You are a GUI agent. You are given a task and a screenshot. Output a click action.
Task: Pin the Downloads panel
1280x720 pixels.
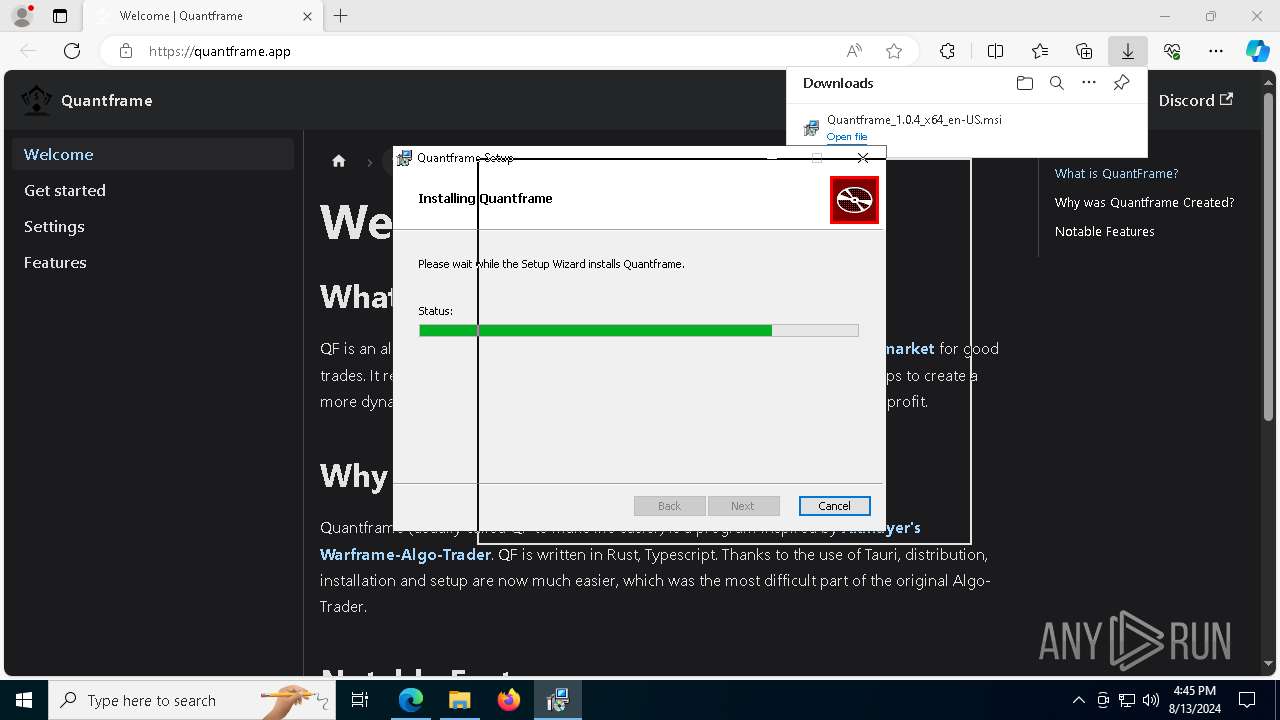pos(1121,83)
